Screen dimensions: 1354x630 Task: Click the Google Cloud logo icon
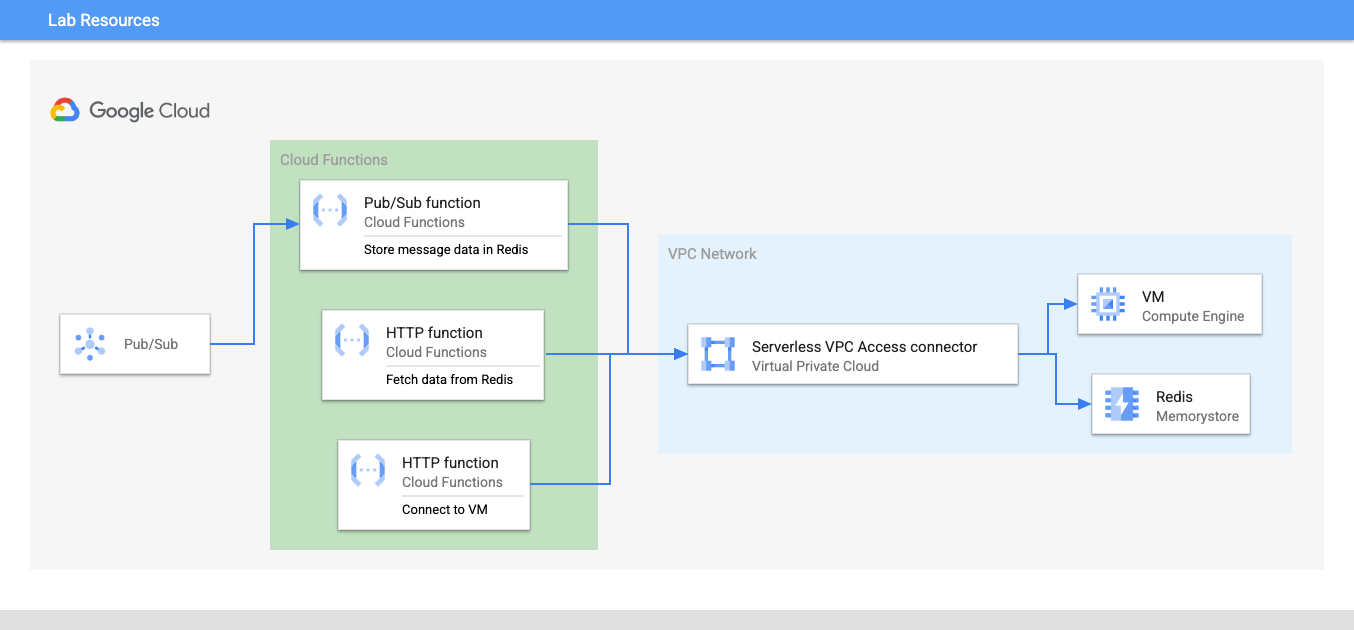point(65,111)
